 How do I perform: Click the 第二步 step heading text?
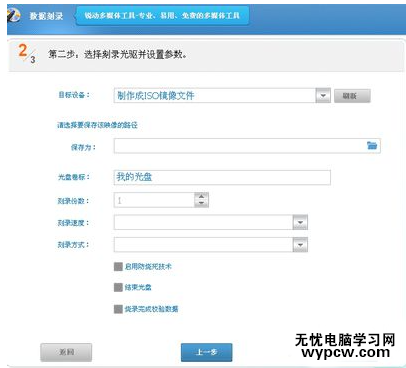tap(117, 54)
